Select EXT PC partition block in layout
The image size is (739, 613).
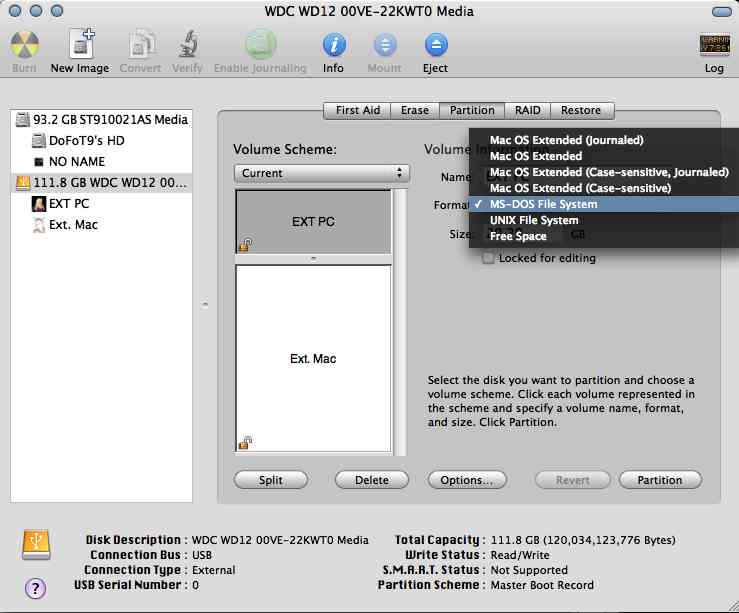pos(313,221)
